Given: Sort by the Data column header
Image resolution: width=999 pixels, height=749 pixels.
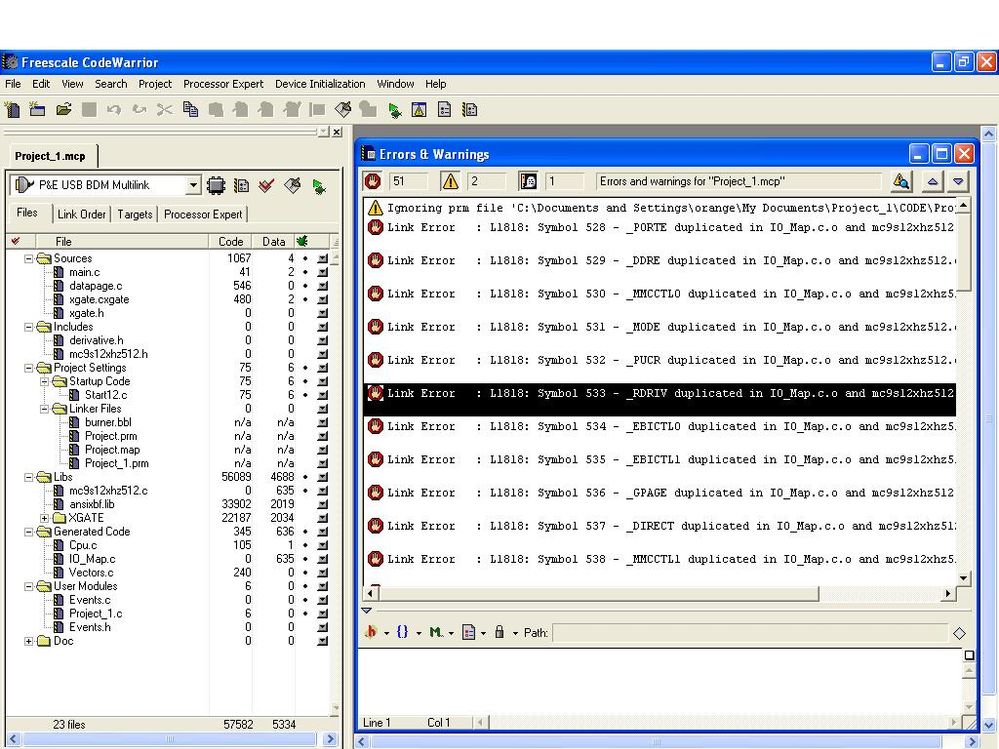Looking at the screenshot, I should point(273,241).
